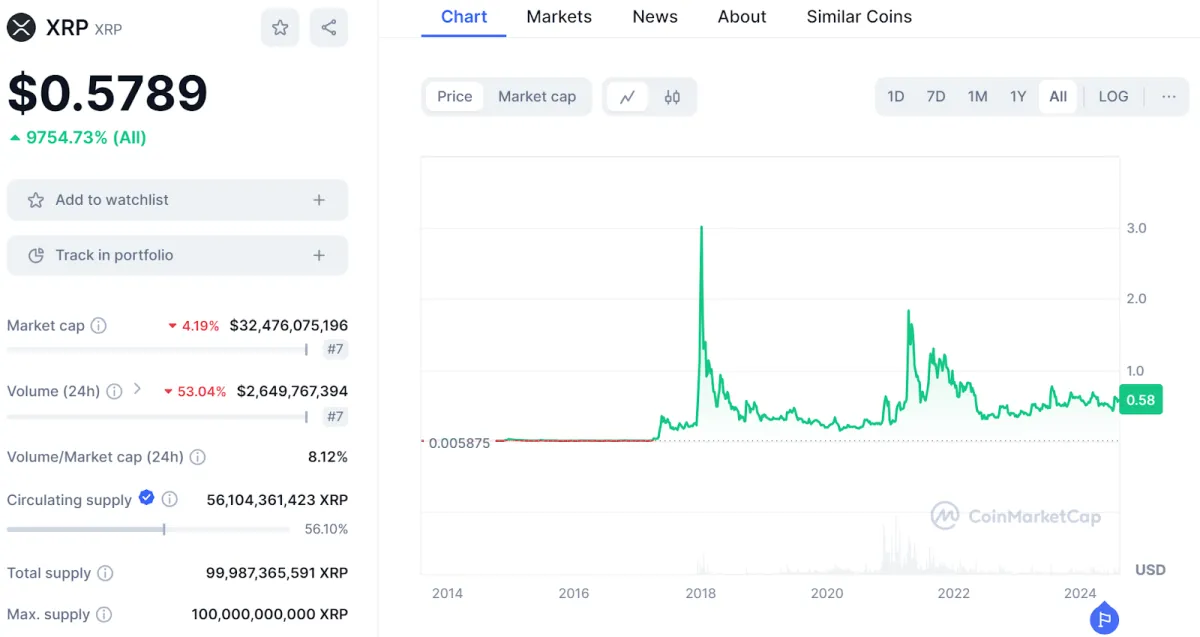Click the verified checkmark badge
The height and width of the screenshot is (637, 1200).
pos(147,498)
